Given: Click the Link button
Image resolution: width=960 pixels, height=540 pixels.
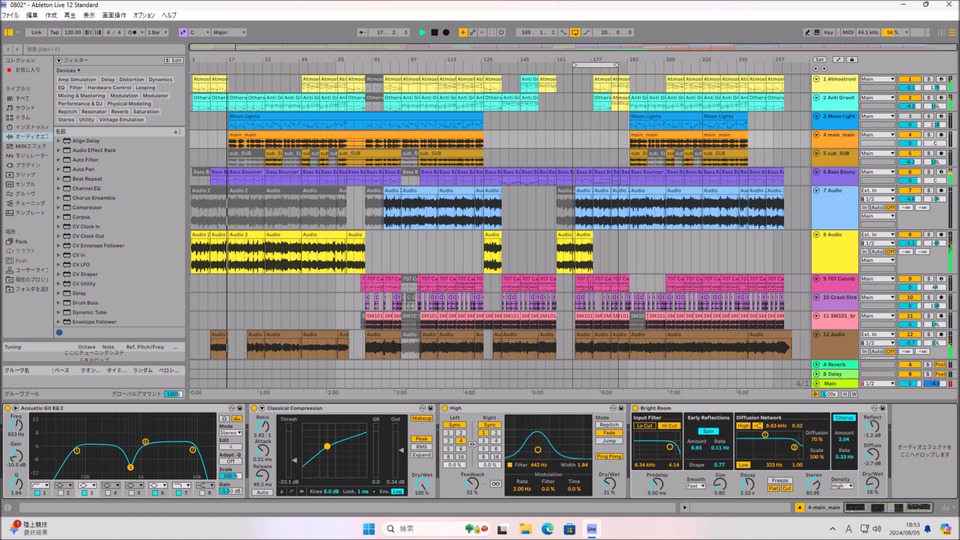Looking at the screenshot, I should 36,32.
